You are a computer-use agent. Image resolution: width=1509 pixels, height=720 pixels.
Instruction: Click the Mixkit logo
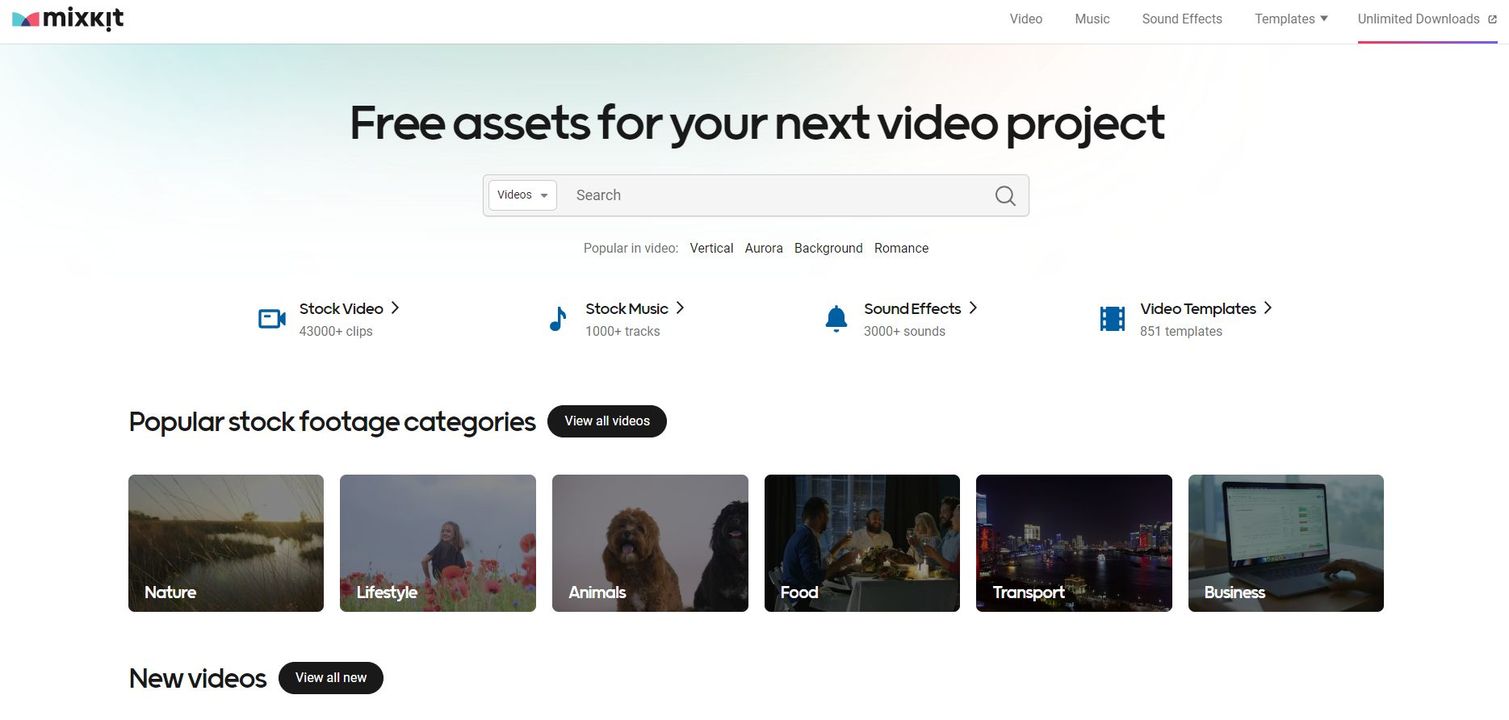click(x=68, y=19)
